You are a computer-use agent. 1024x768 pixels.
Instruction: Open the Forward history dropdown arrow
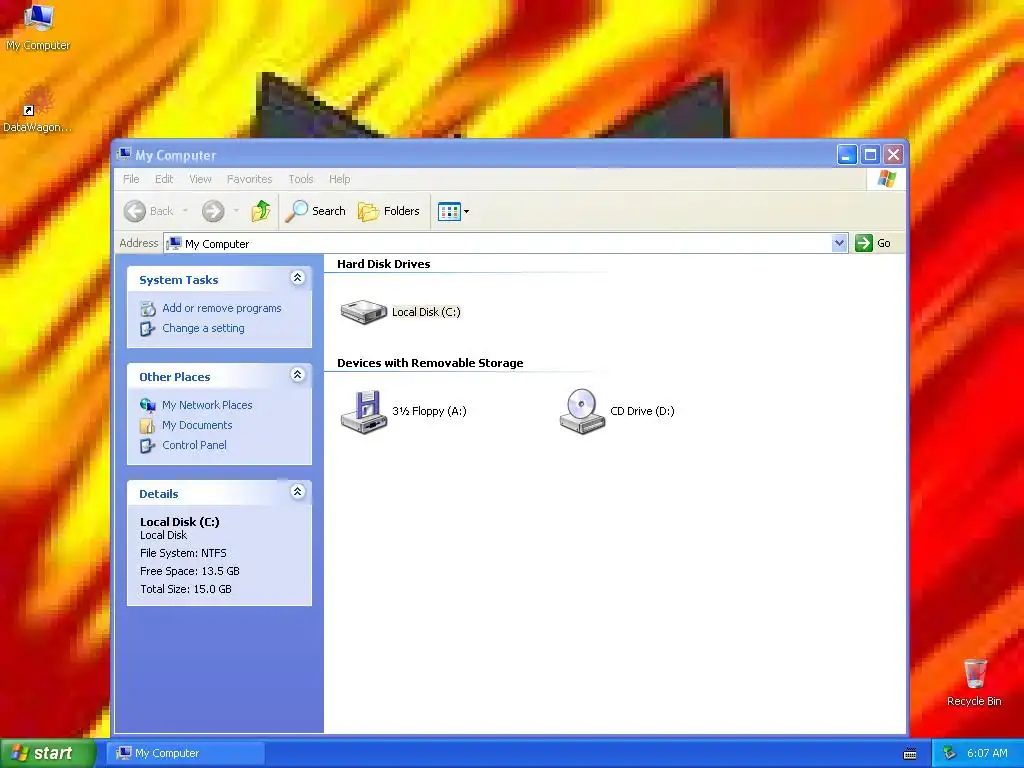[236, 211]
